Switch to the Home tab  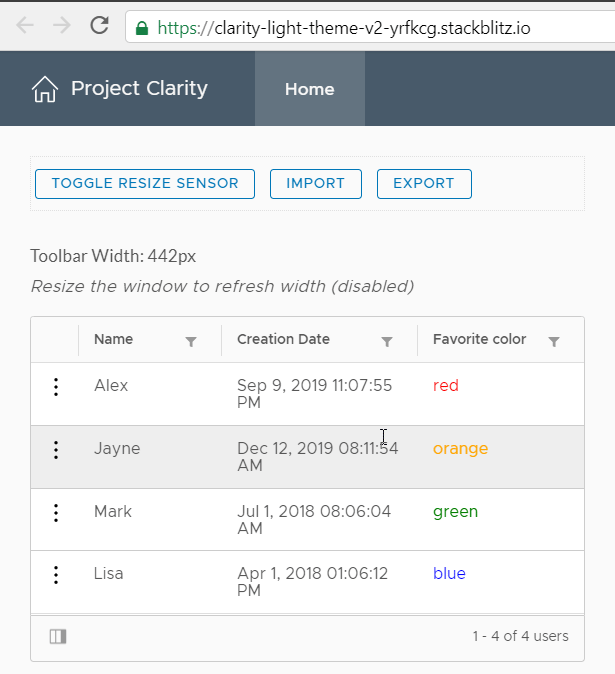point(309,89)
